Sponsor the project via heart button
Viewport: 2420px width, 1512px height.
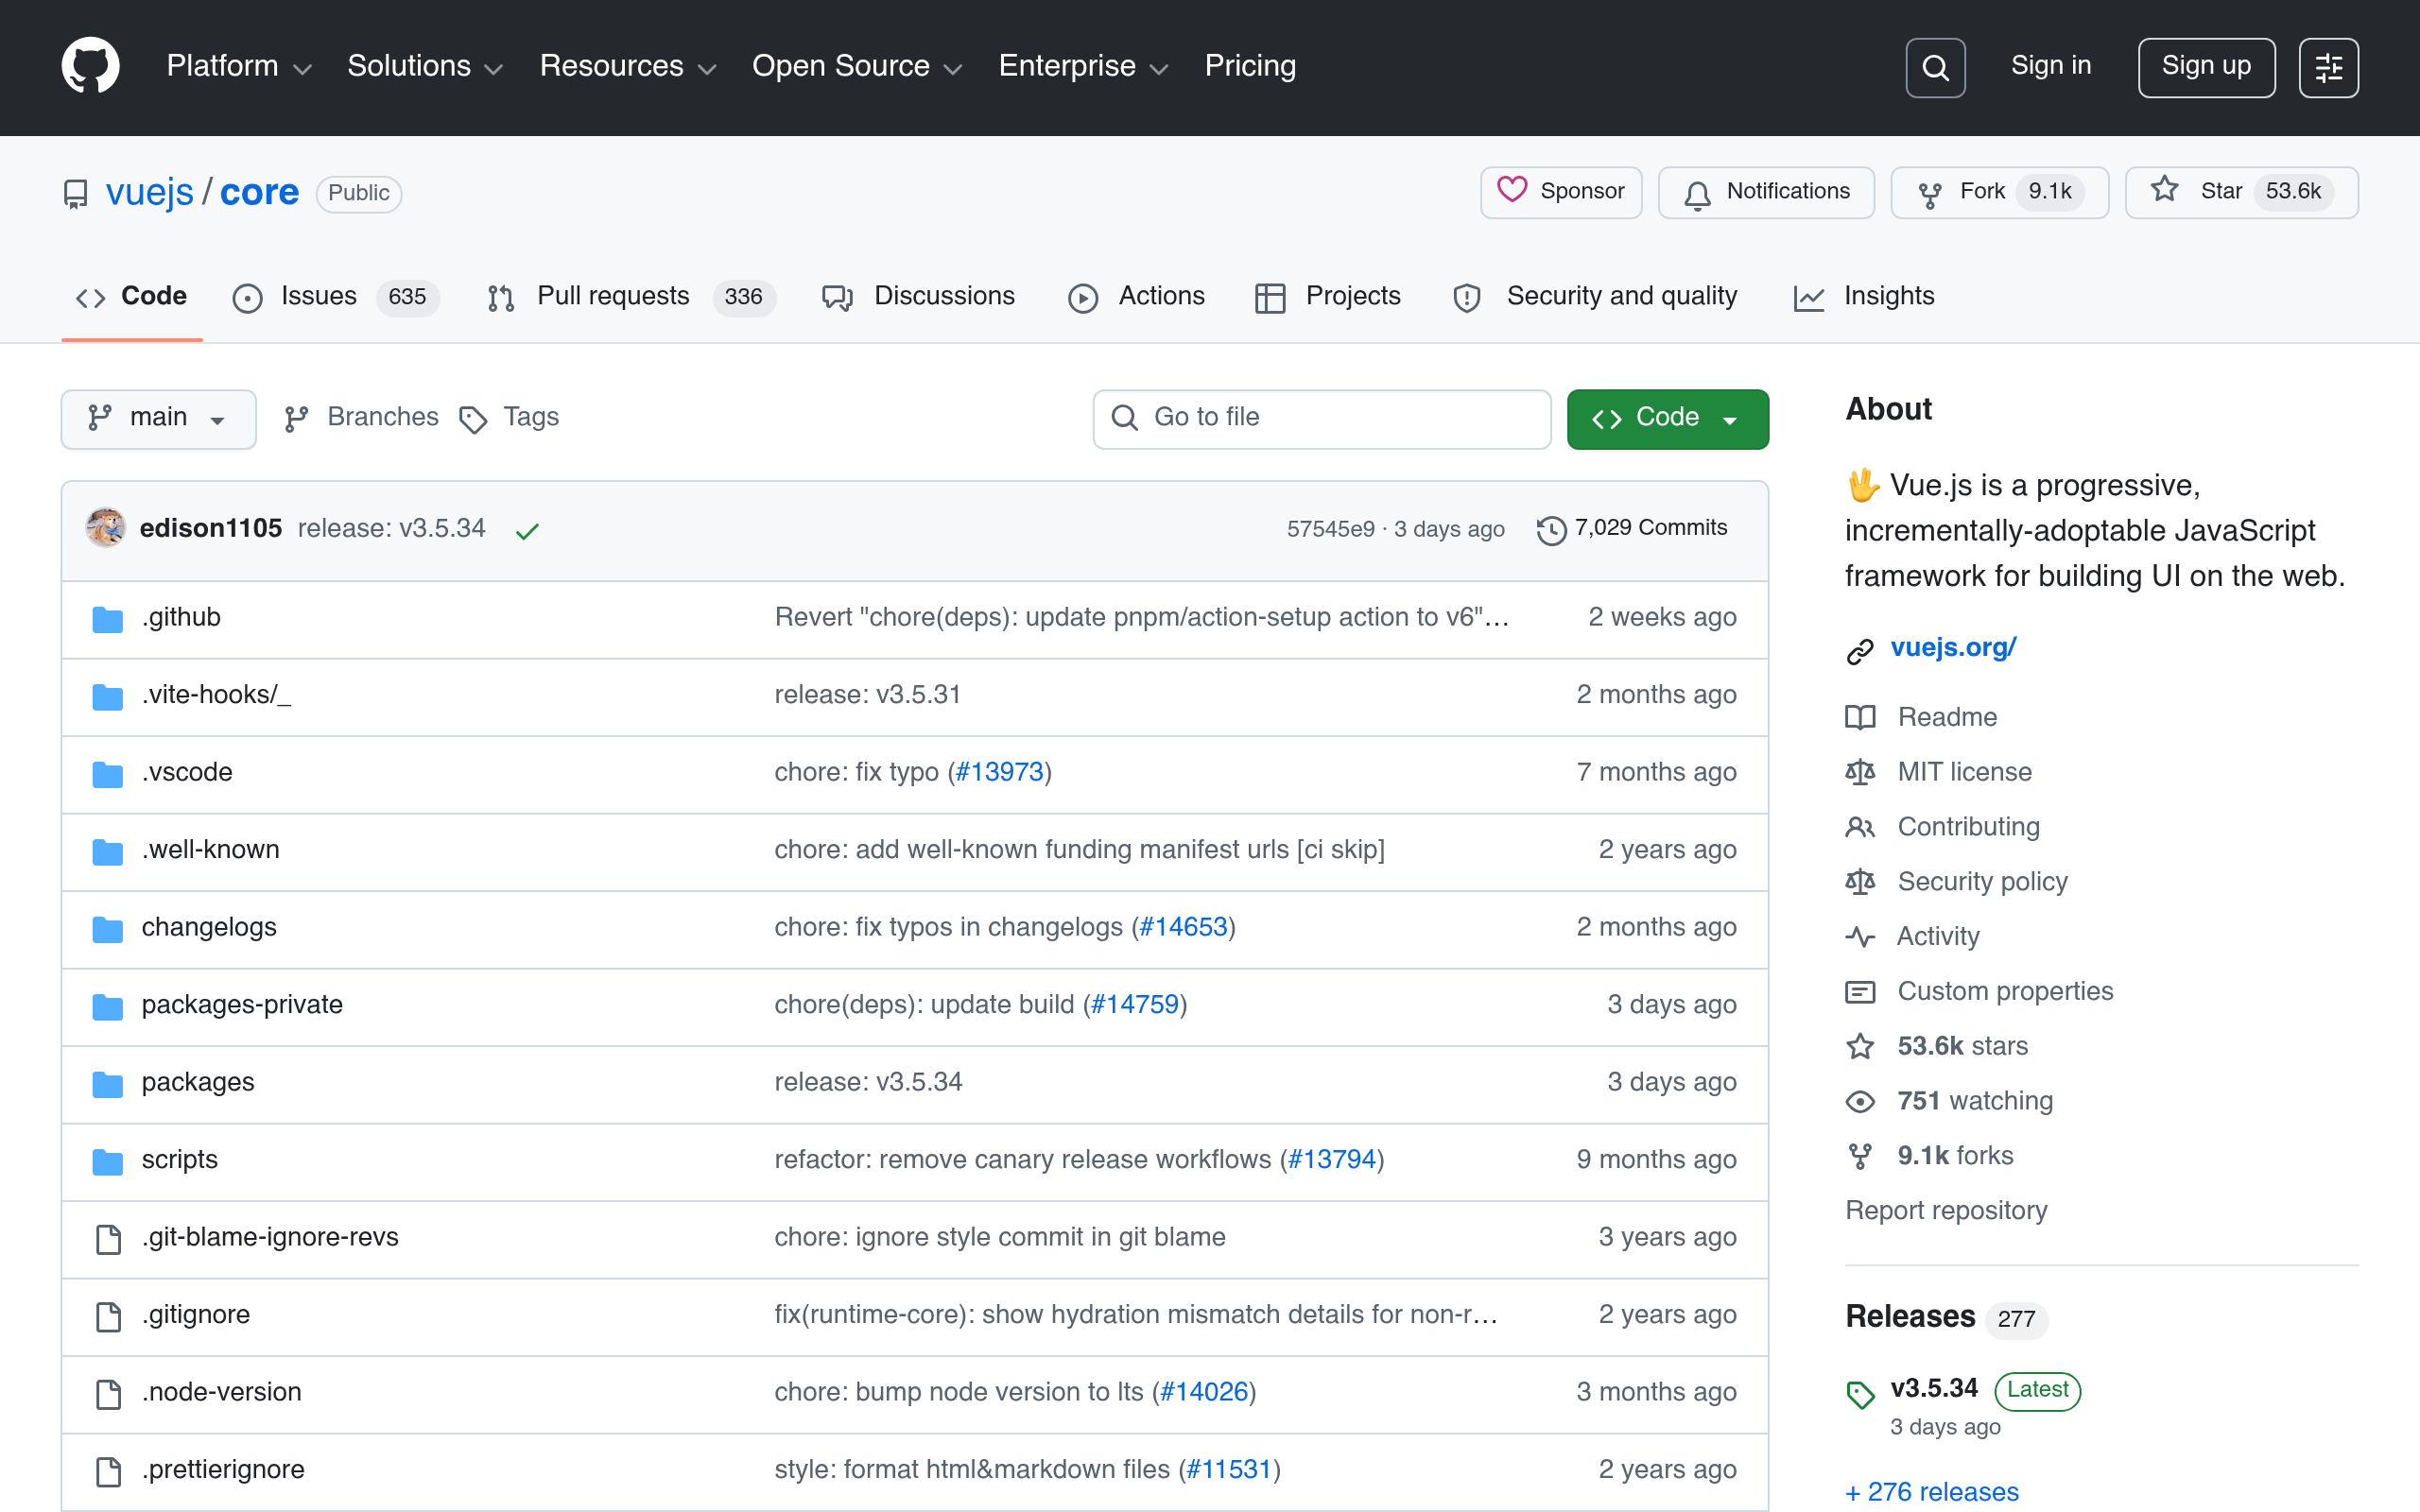coord(1561,192)
